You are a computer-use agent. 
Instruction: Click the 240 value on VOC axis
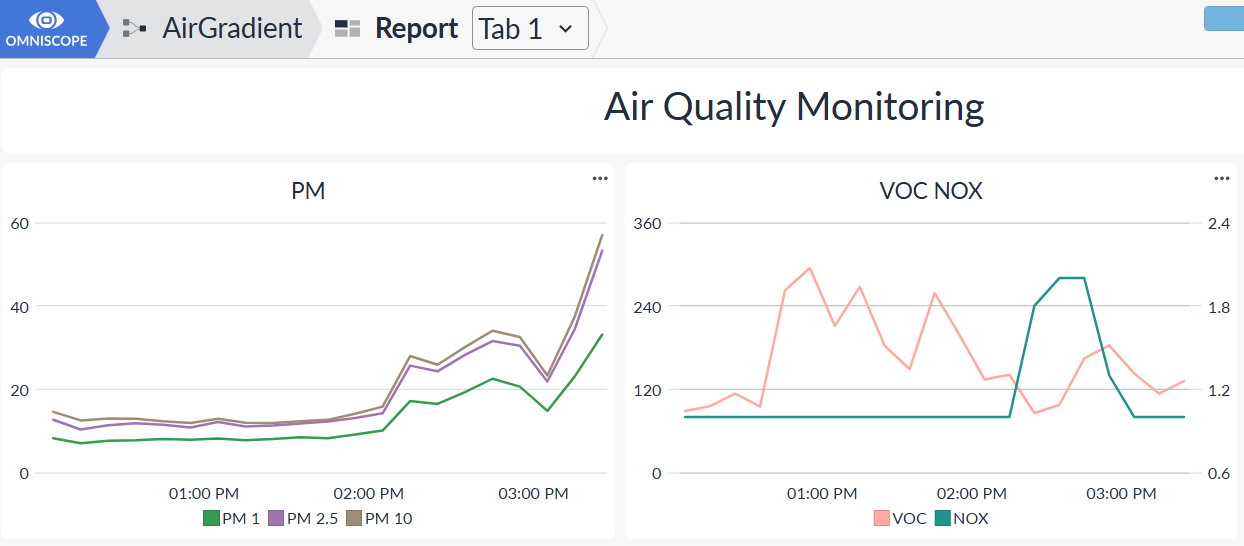click(x=648, y=306)
